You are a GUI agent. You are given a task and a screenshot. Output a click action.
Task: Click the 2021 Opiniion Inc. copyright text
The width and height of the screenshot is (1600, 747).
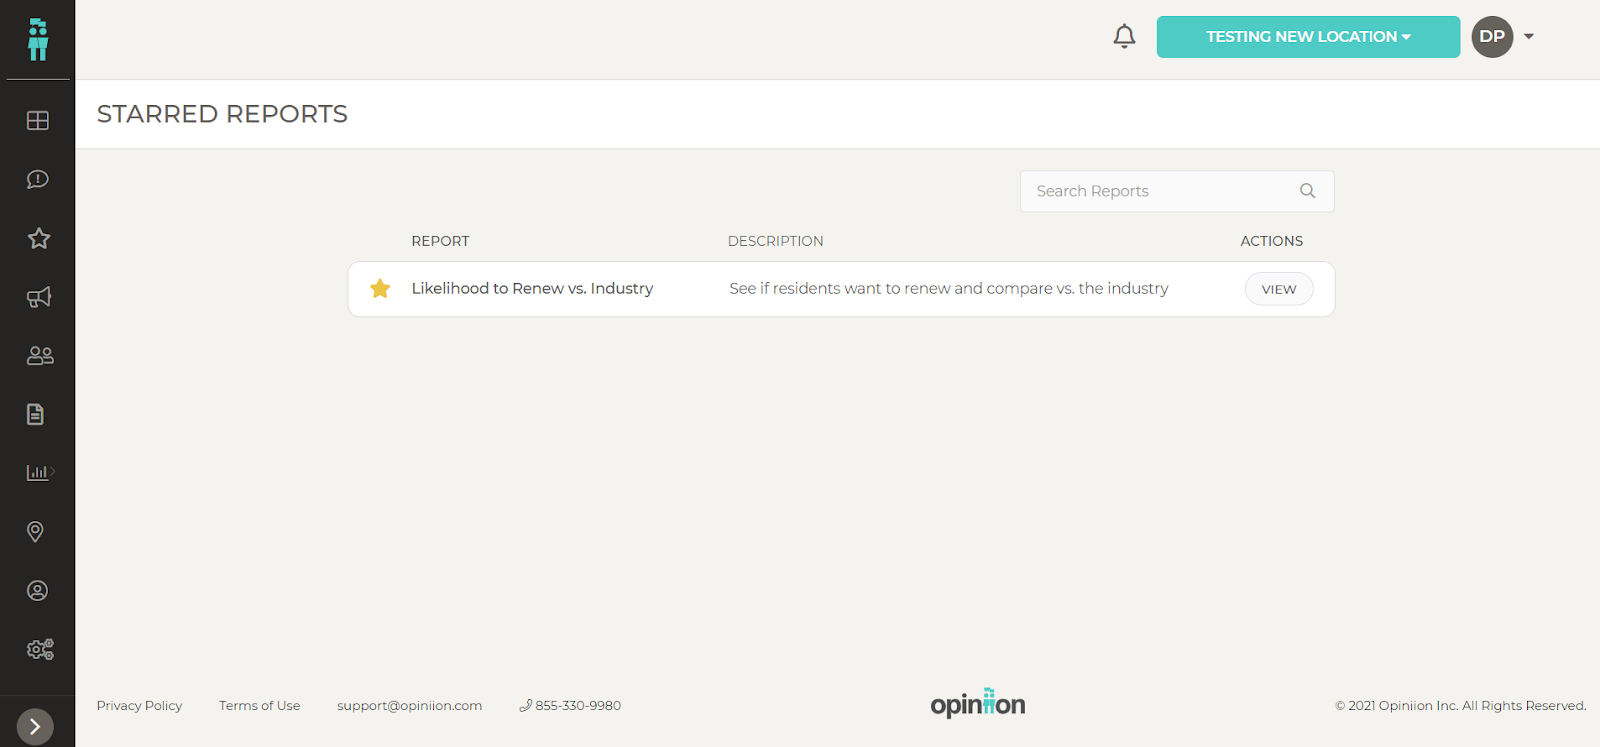(1461, 705)
